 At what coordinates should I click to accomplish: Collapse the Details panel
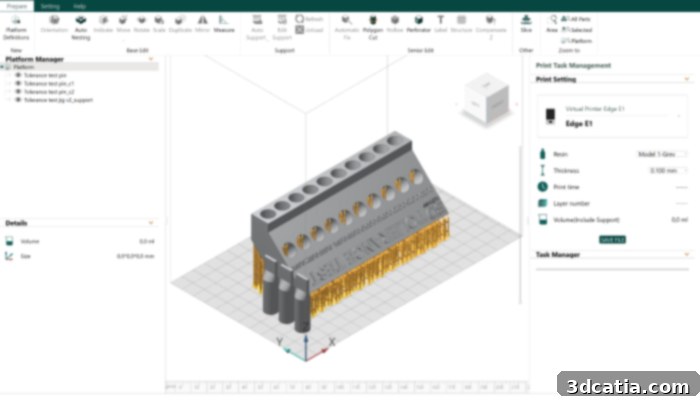point(151,223)
